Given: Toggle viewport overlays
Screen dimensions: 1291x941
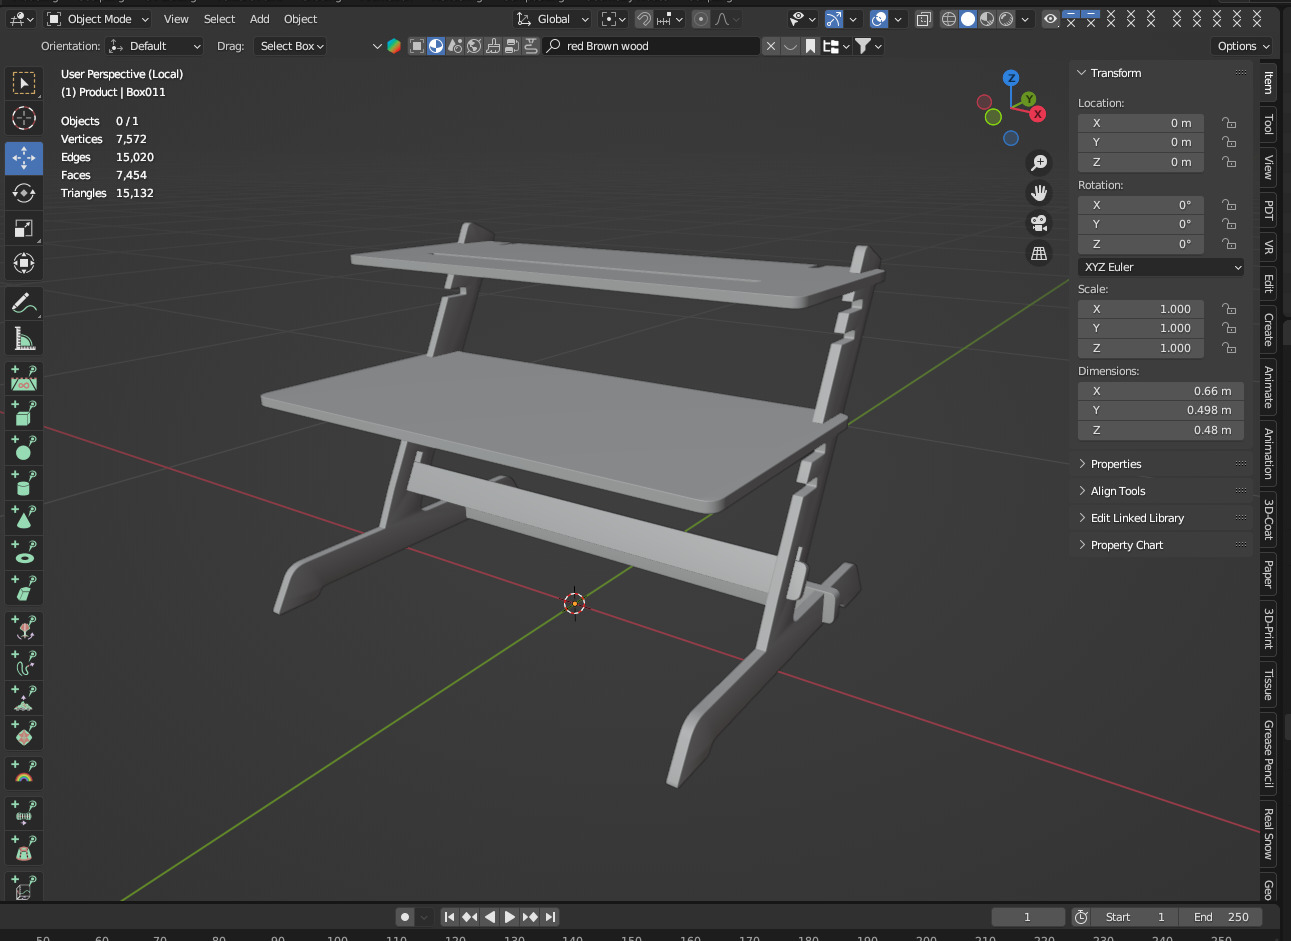Looking at the screenshot, I should click(879, 19).
